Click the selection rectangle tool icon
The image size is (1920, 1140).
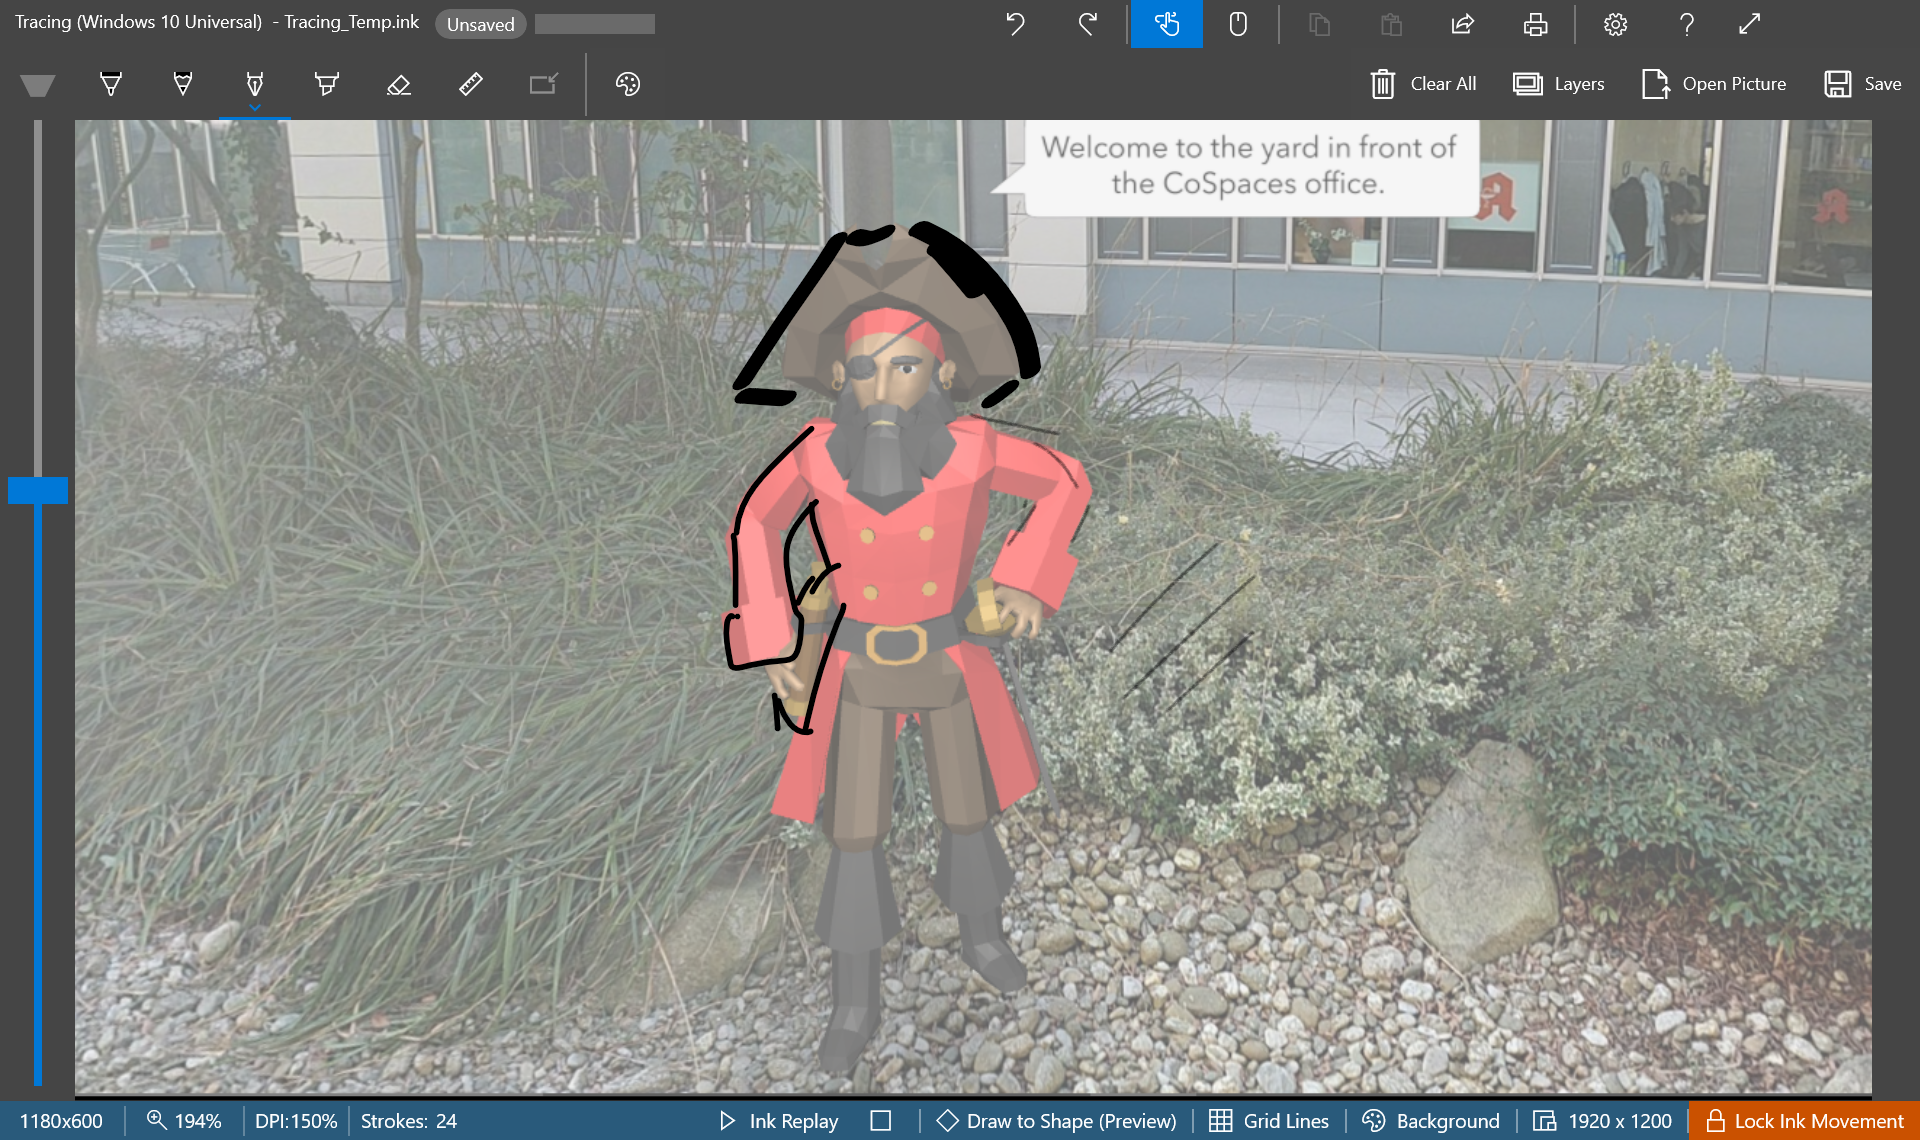click(x=543, y=84)
